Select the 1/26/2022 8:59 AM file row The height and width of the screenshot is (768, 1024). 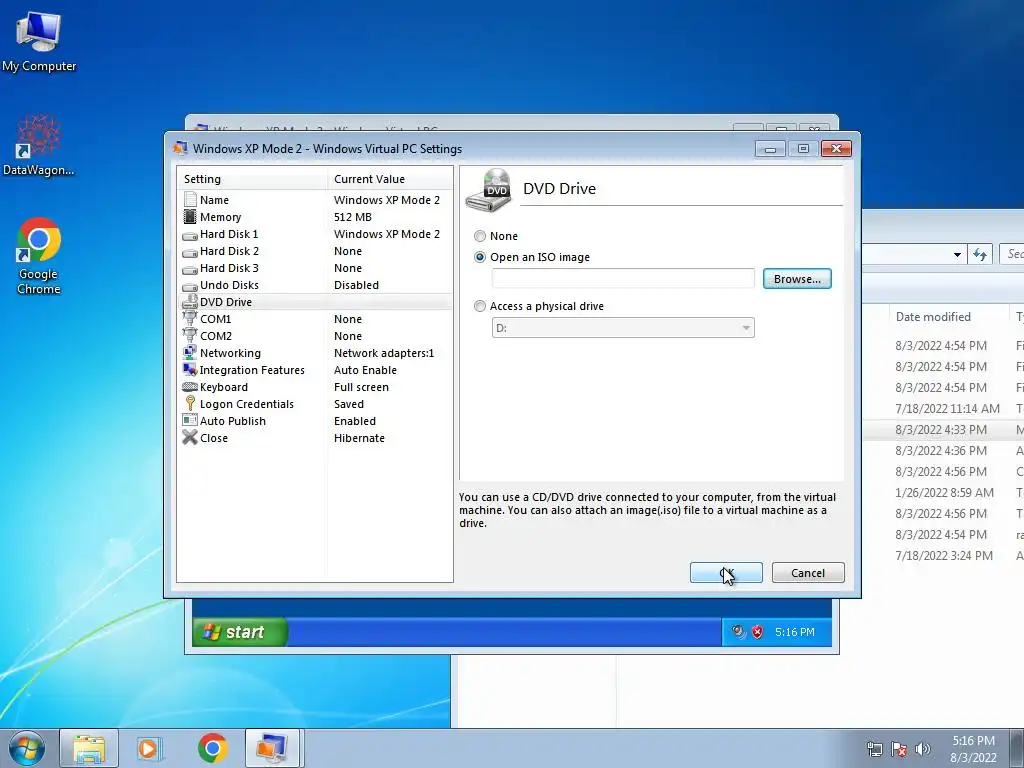pyautogui.click(x=944, y=492)
